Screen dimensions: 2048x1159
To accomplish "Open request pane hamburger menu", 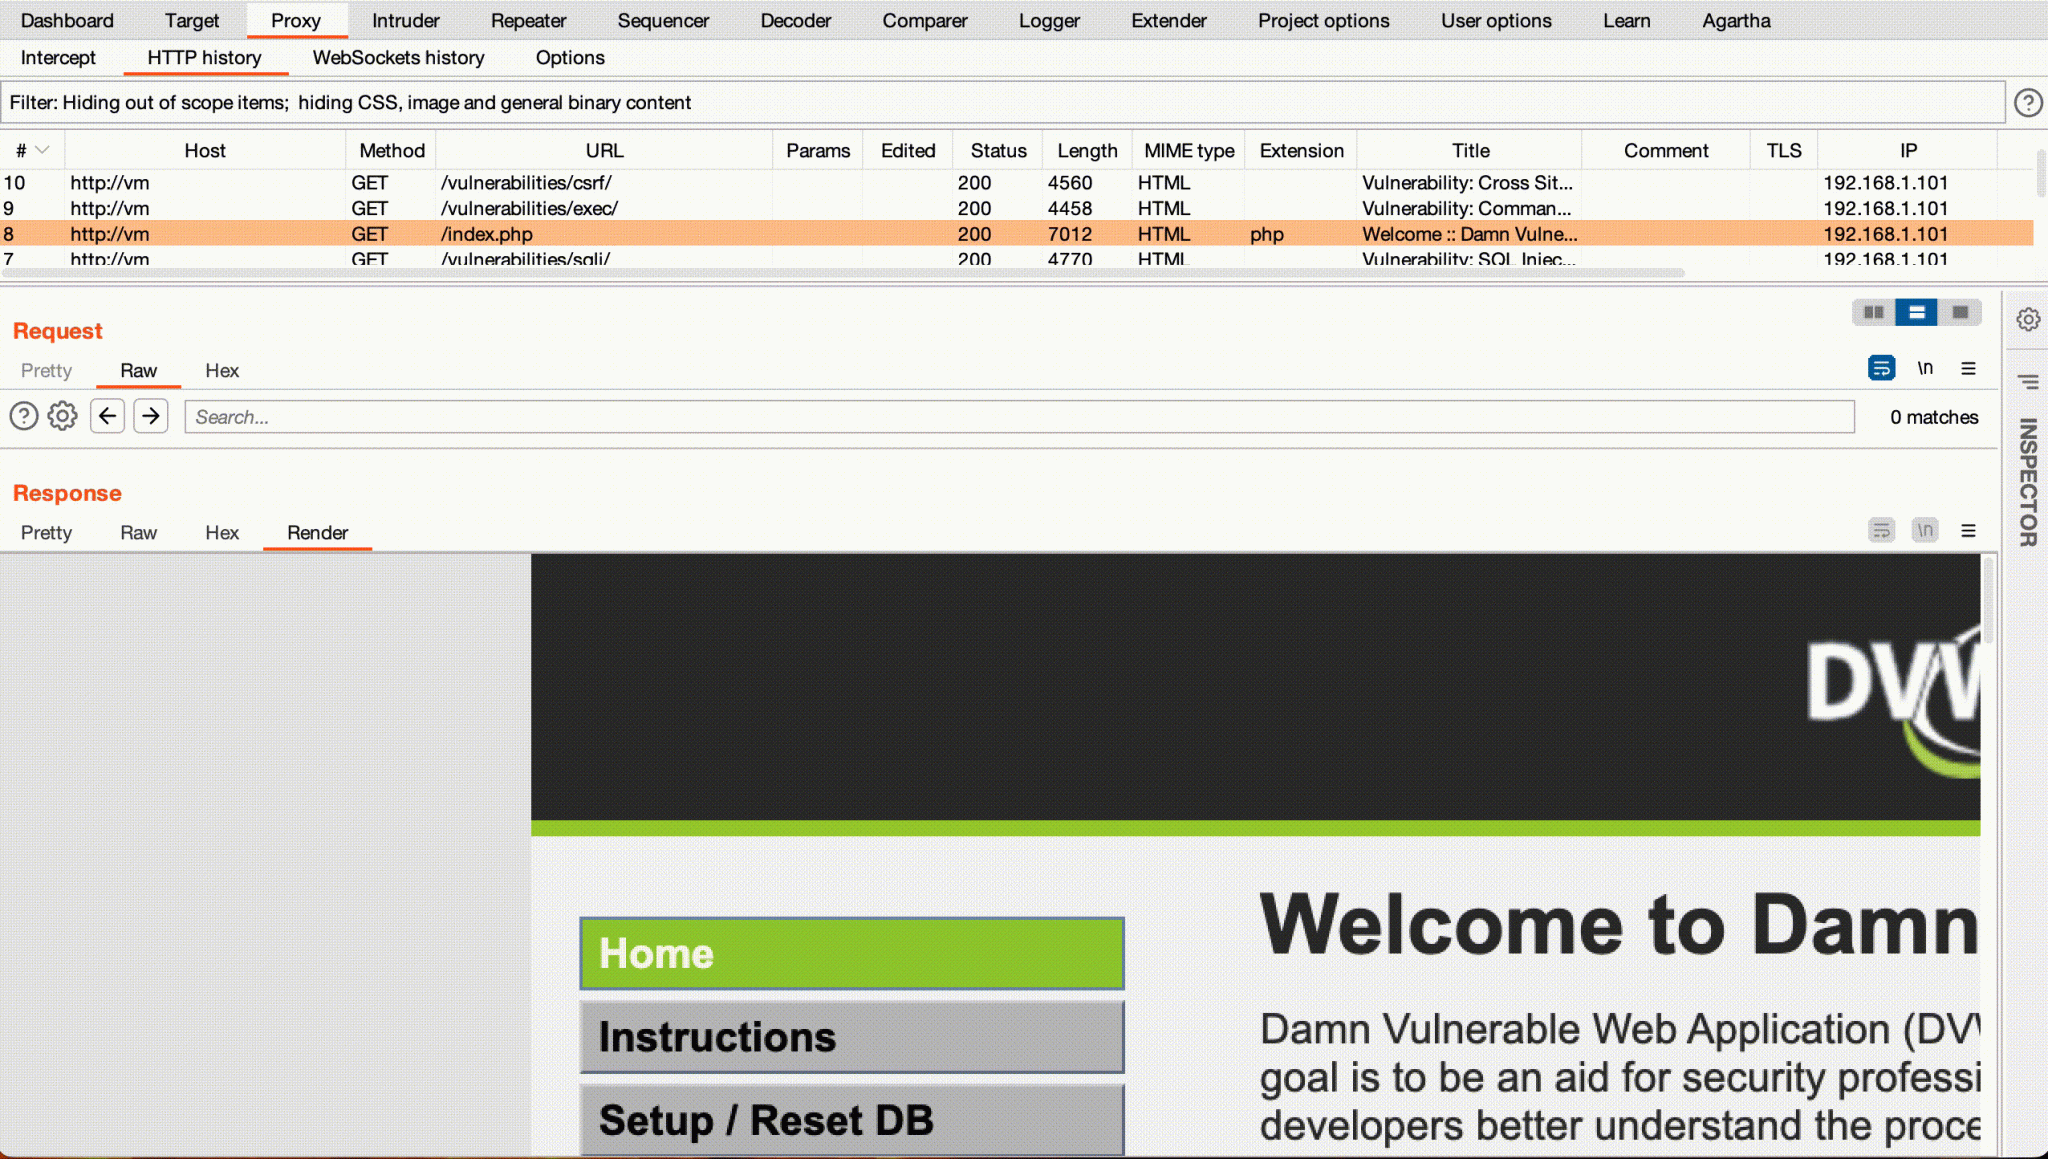I will coord(1968,369).
